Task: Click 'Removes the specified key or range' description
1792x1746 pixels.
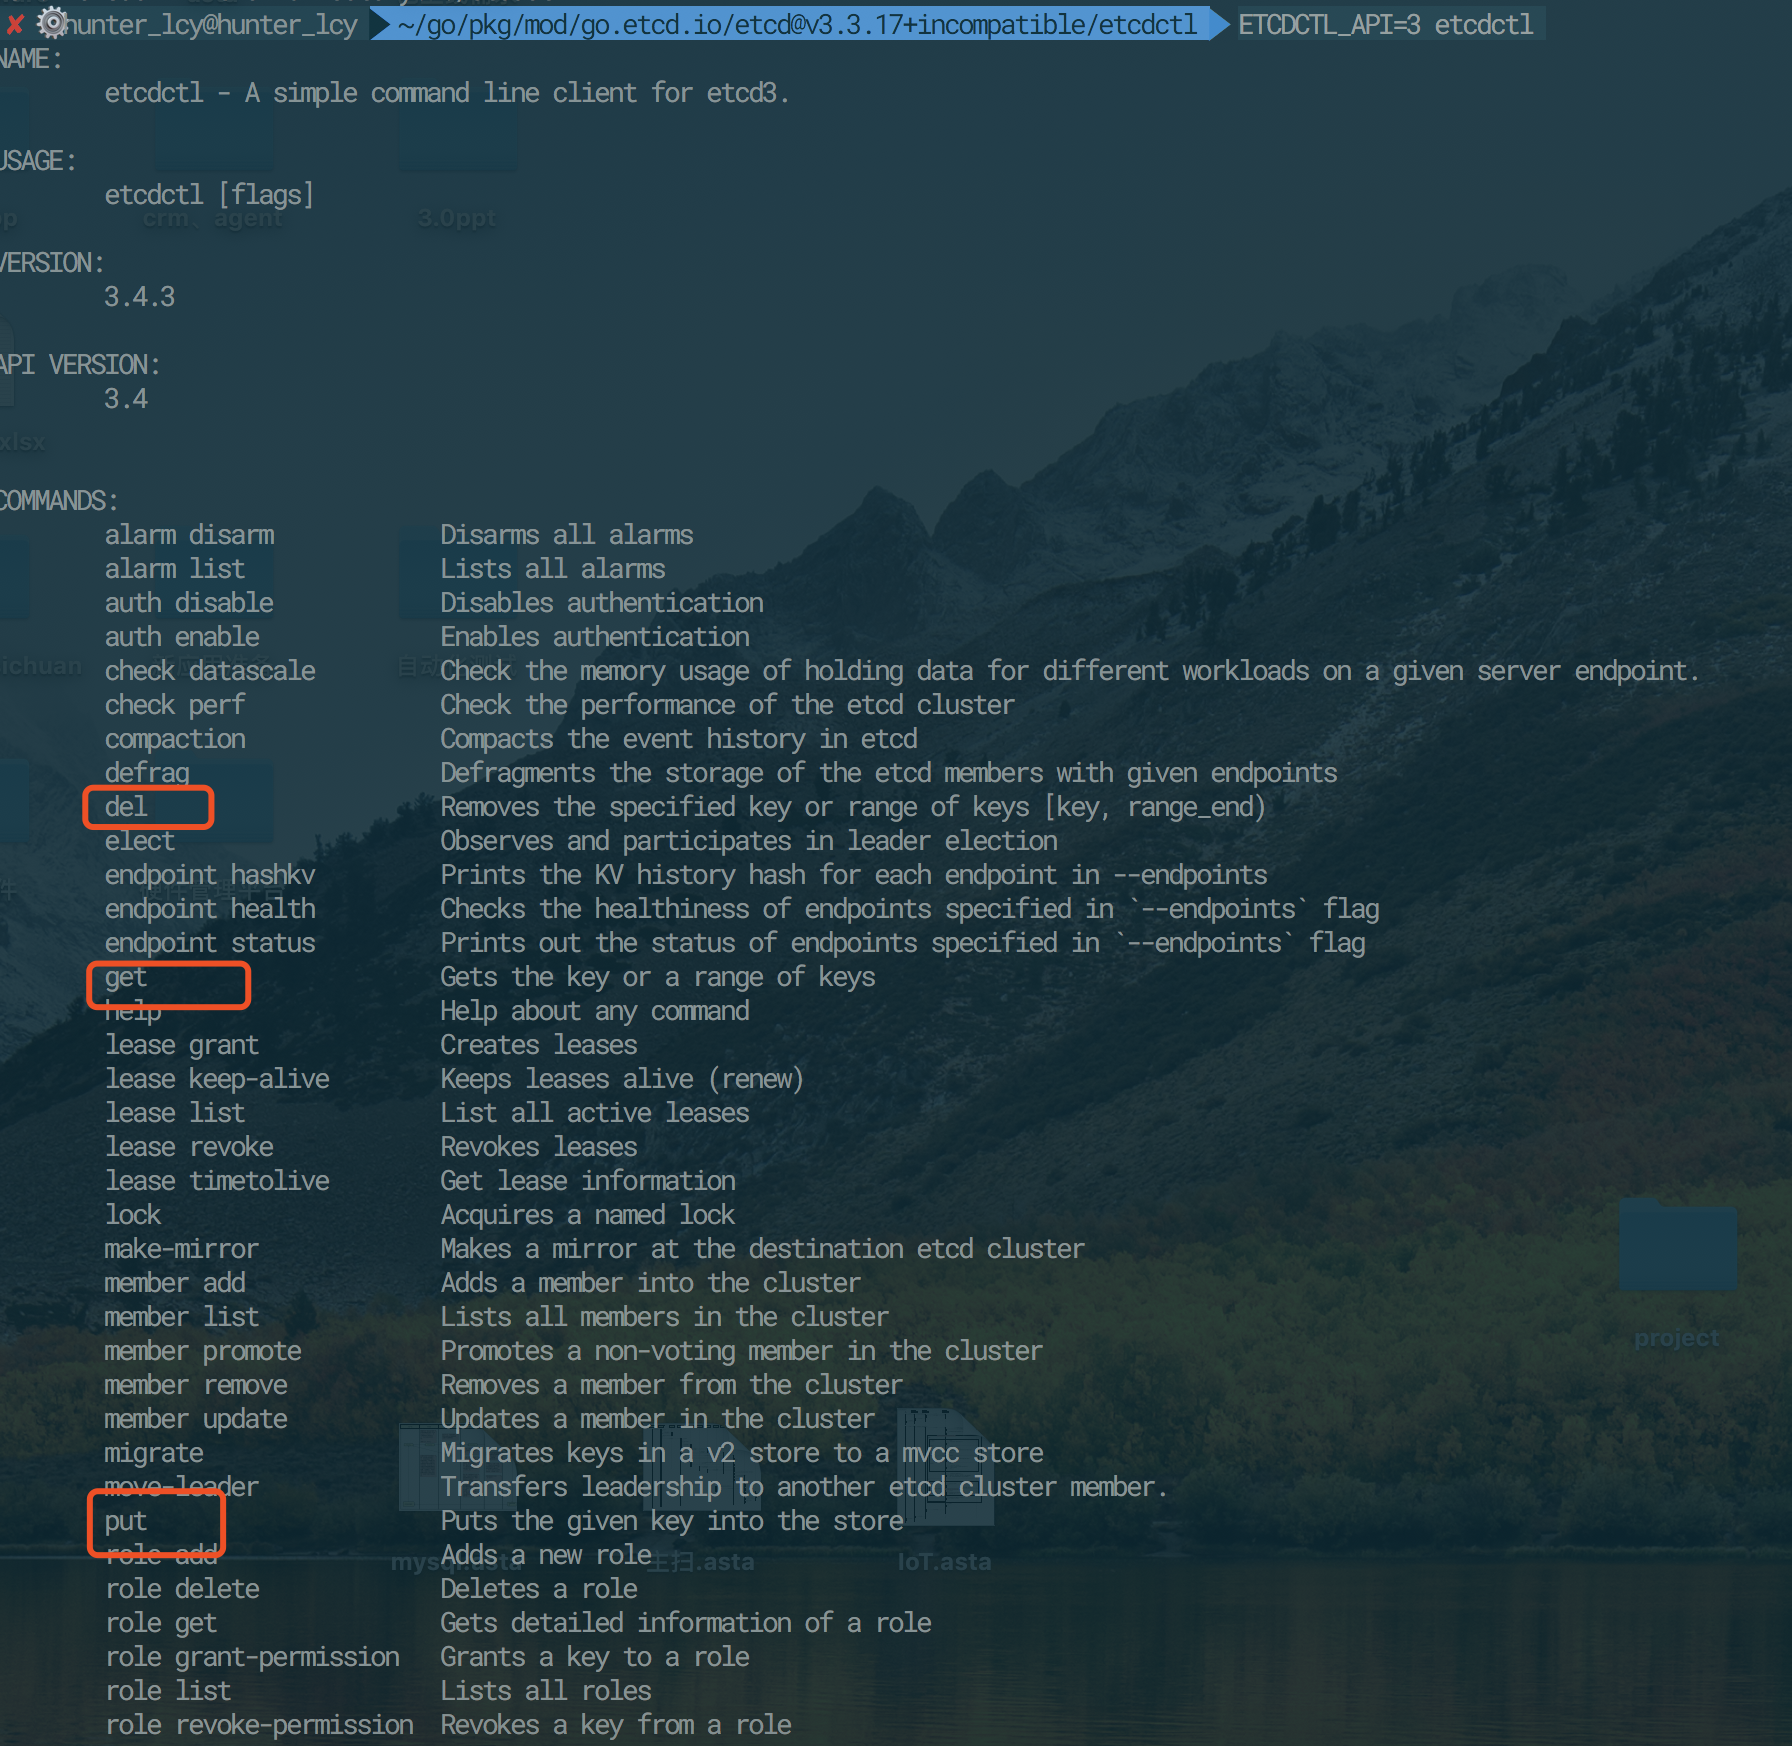Action: 853,807
